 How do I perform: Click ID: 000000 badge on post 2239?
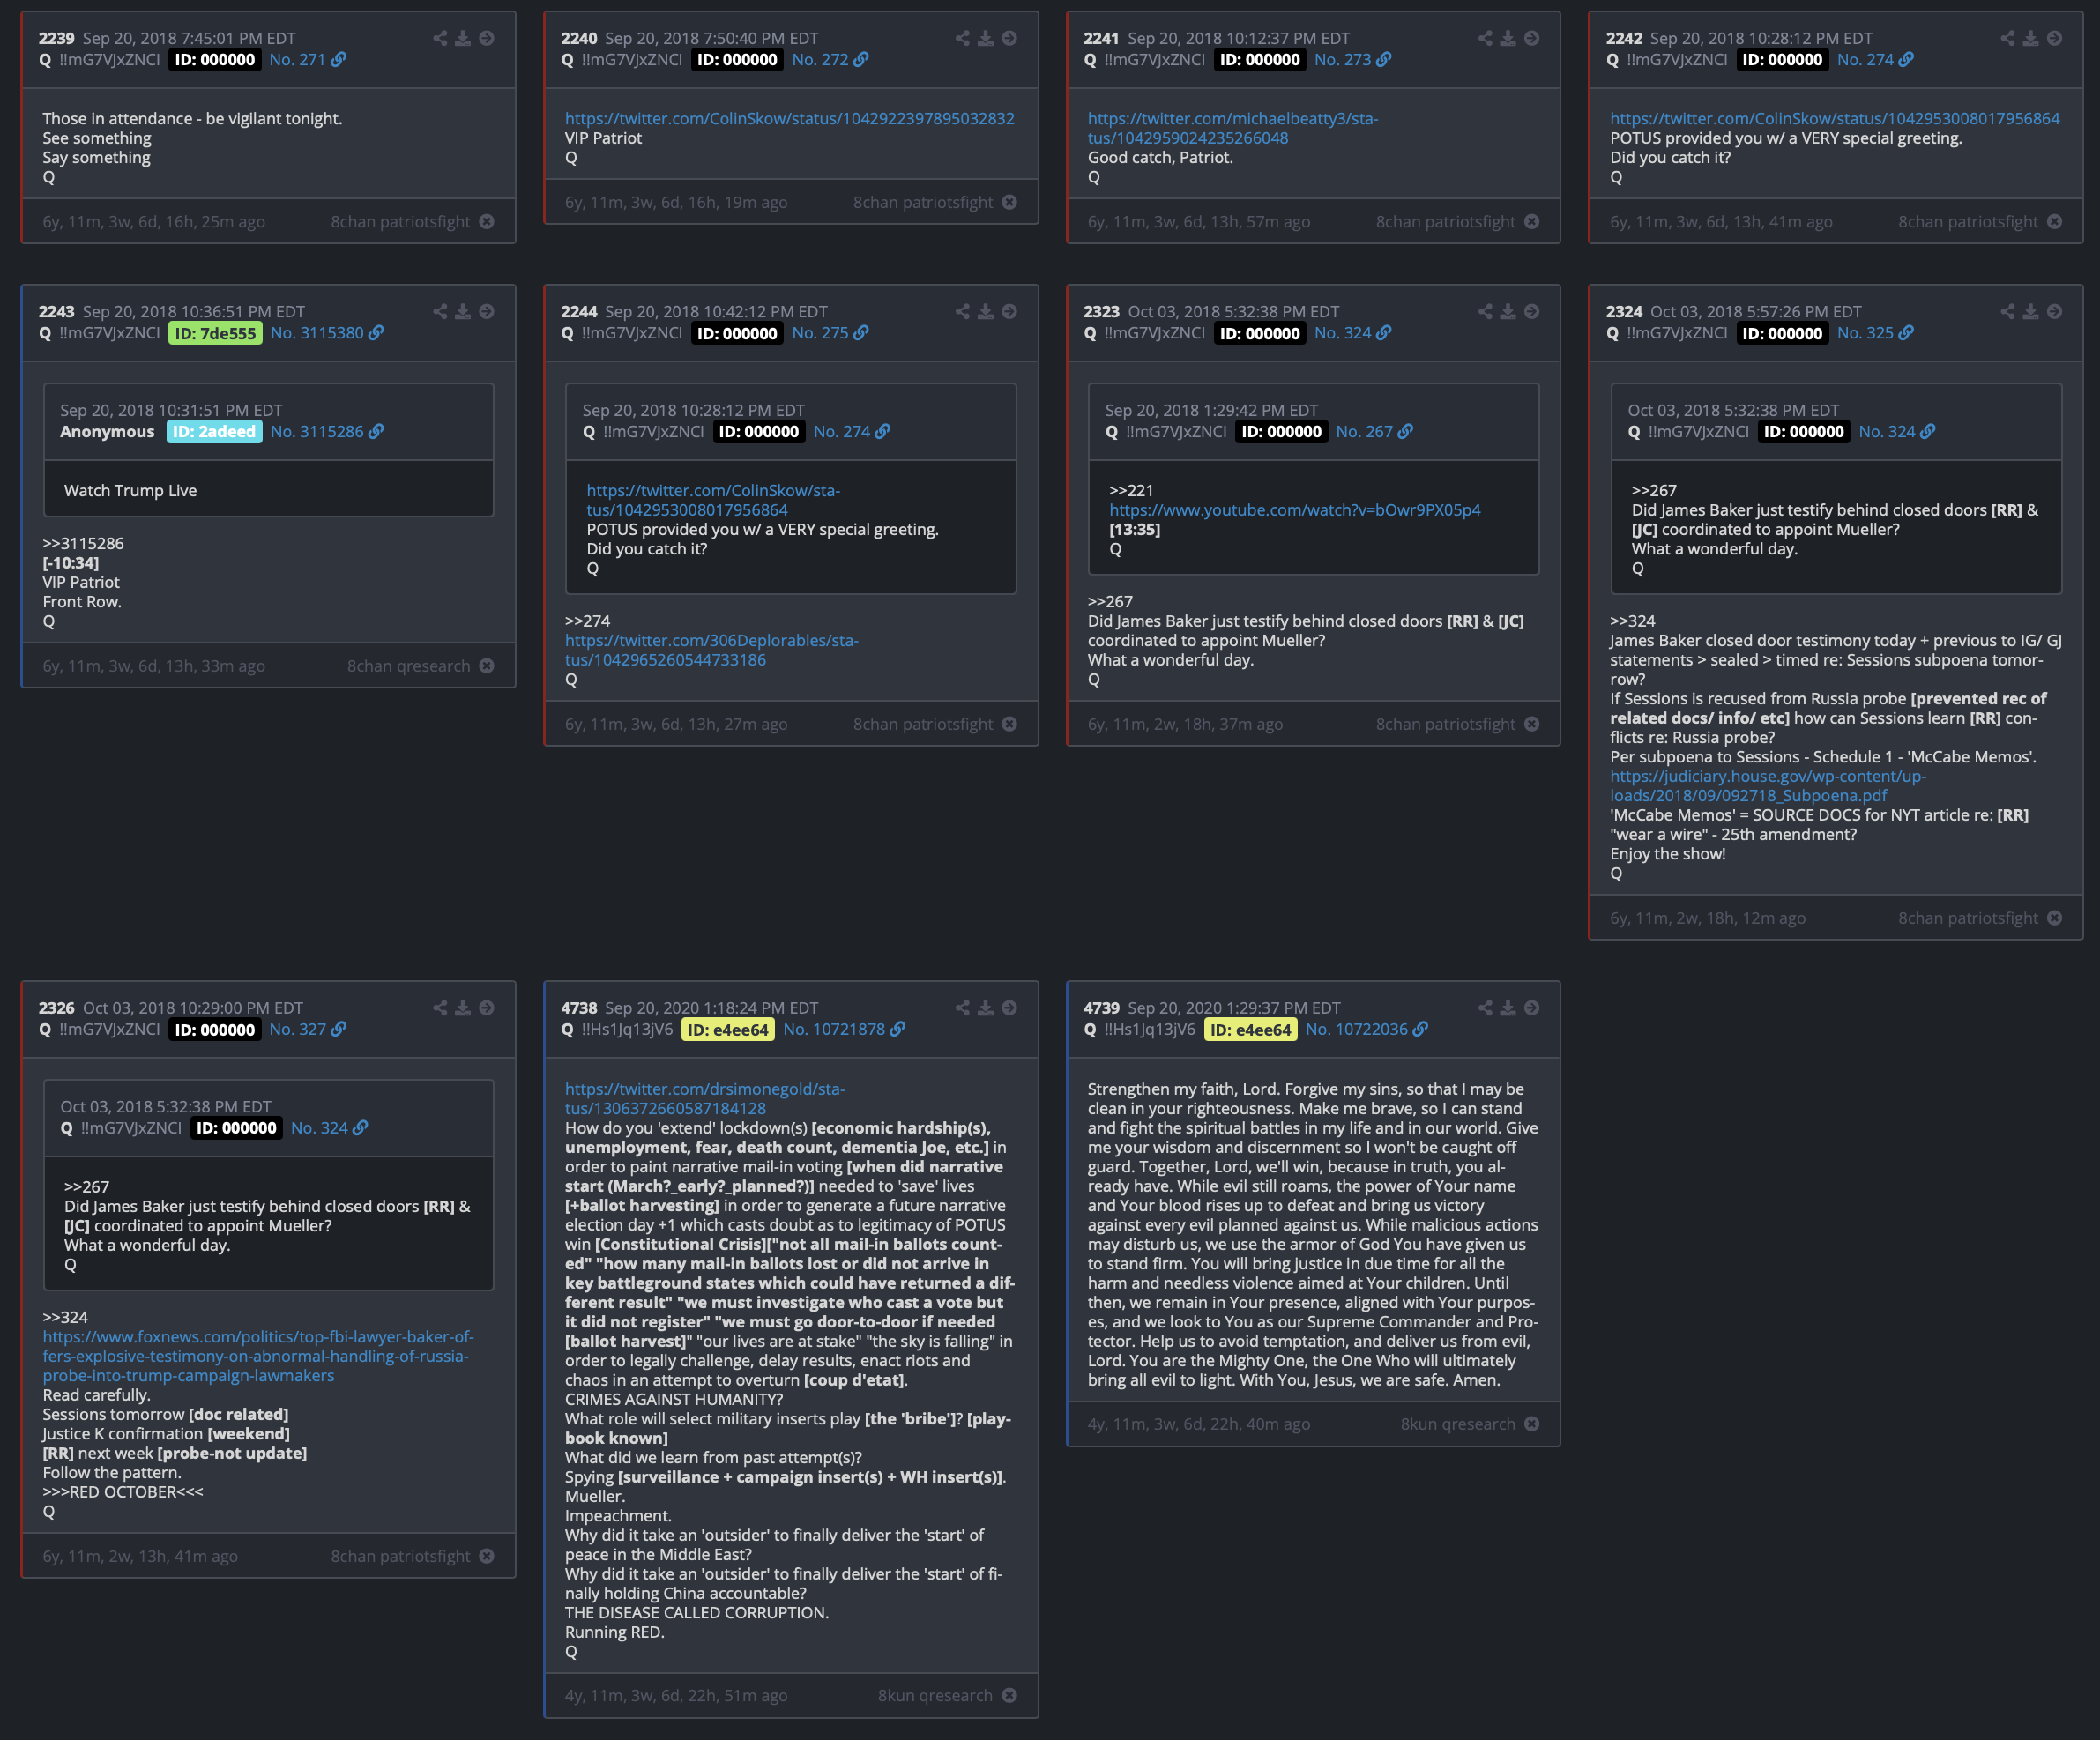215,60
